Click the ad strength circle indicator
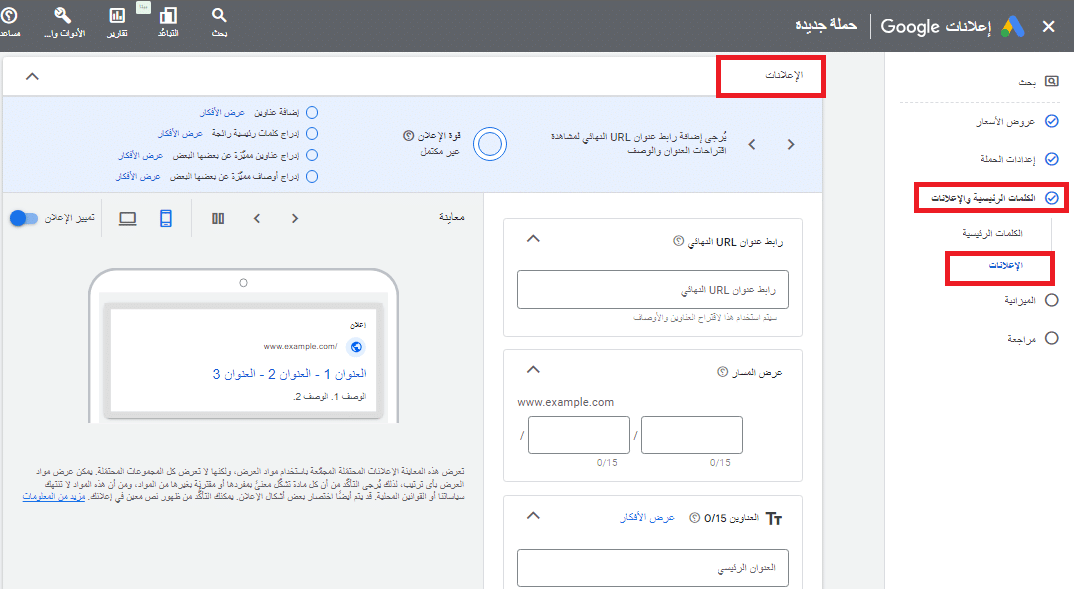 490,144
